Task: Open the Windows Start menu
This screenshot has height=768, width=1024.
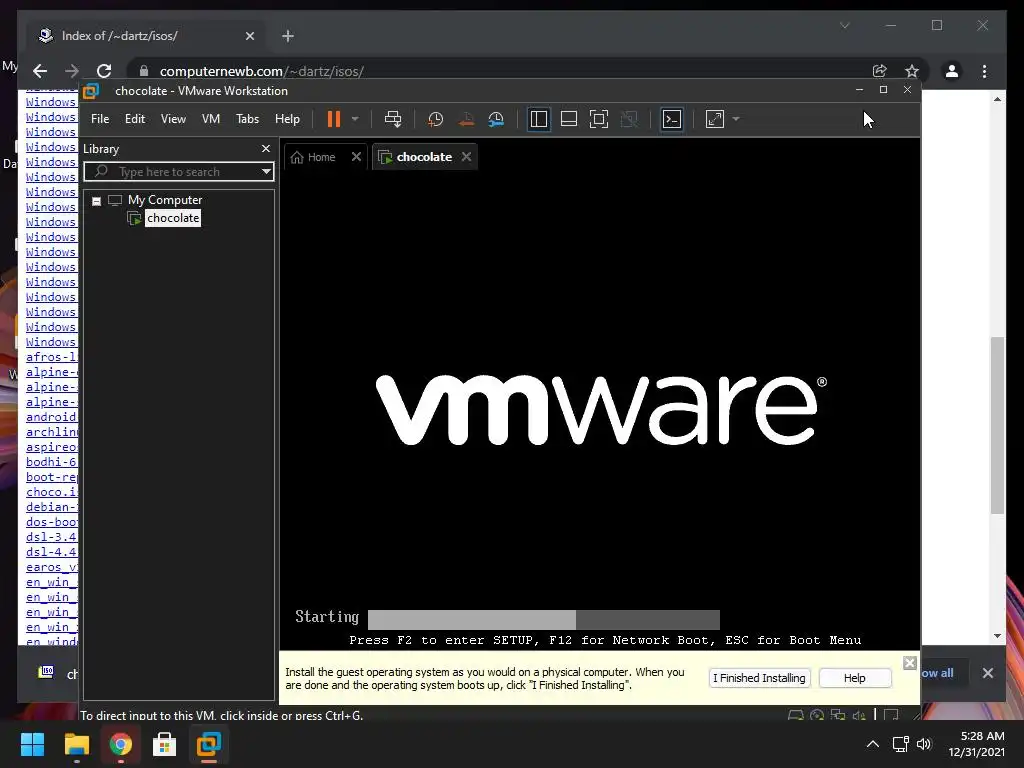Action: point(32,744)
